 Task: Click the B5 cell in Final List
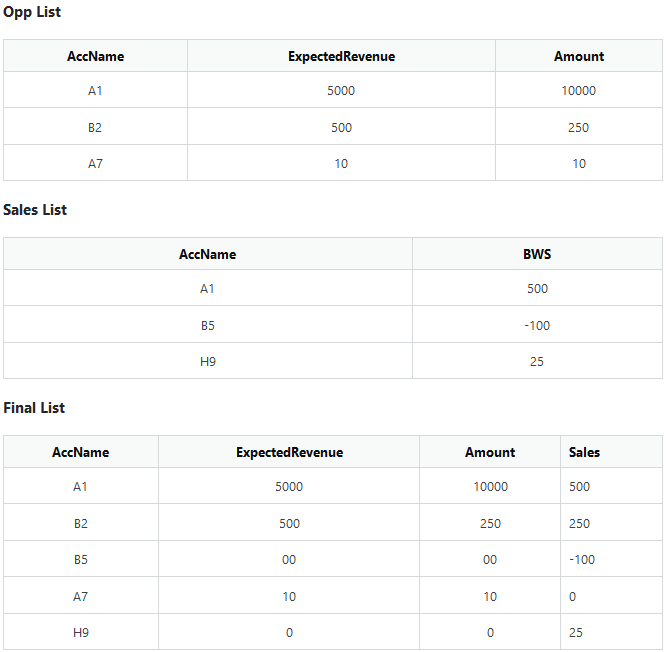coord(81,560)
